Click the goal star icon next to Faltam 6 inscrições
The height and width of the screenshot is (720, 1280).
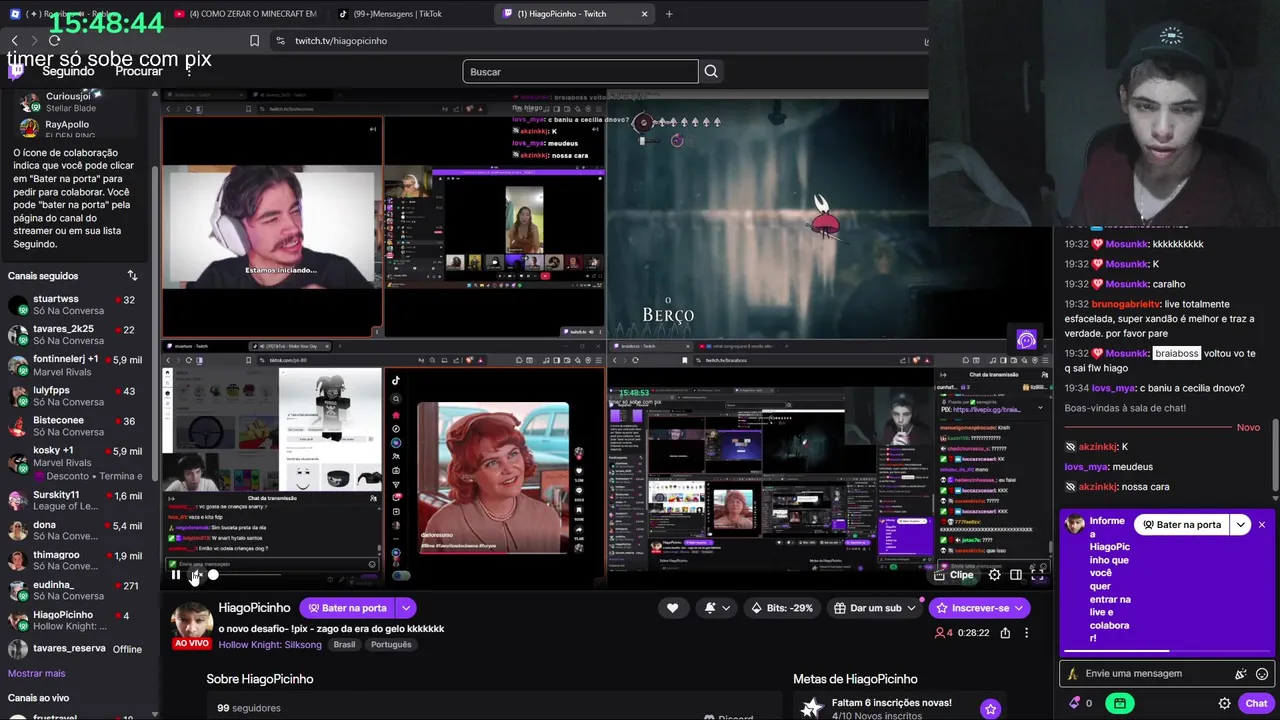click(x=990, y=709)
